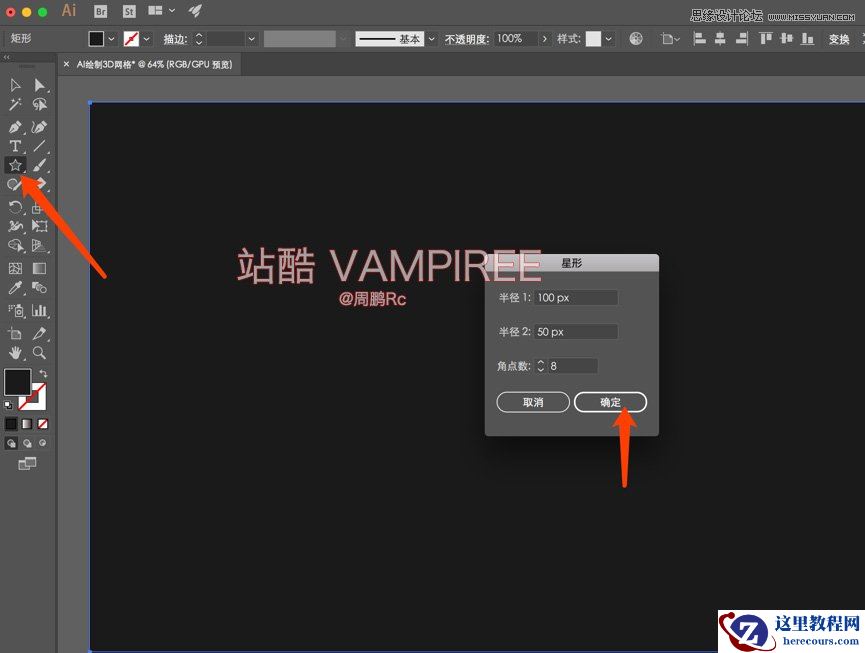Click the 半径 1 input field
The height and width of the screenshot is (653, 865).
click(x=576, y=298)
